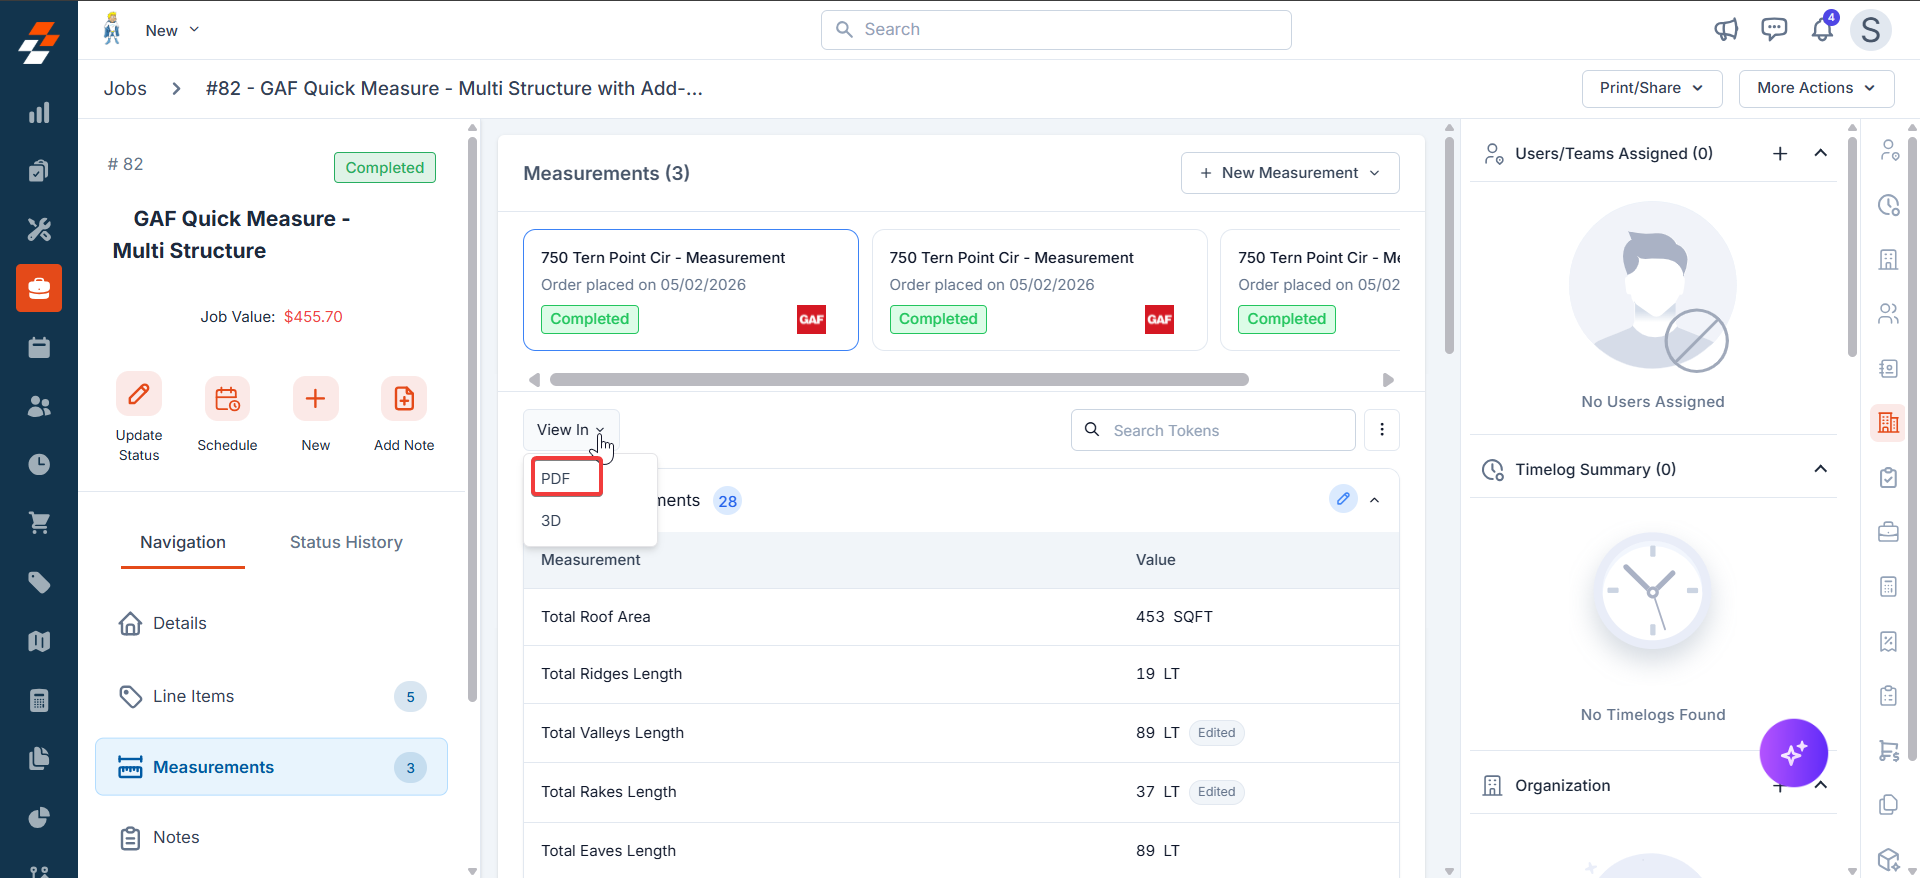
Task: Open the chat messages icon in header
Action: tap(1774, 30)
